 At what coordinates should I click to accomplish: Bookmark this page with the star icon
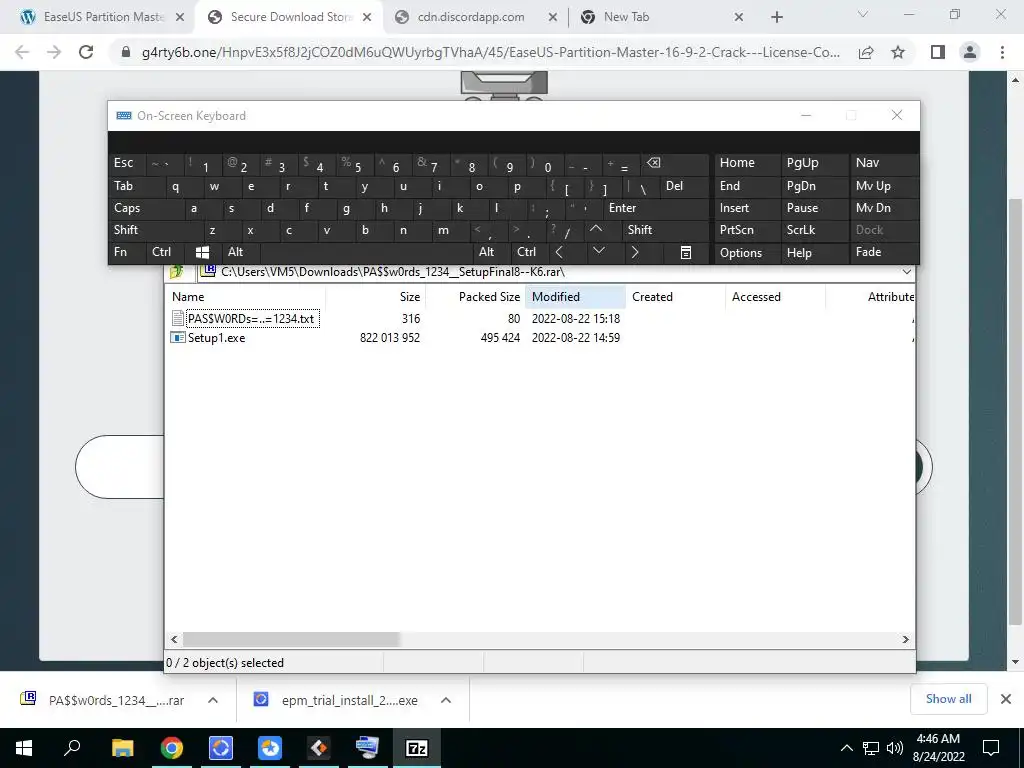click(x=898, y=52)
